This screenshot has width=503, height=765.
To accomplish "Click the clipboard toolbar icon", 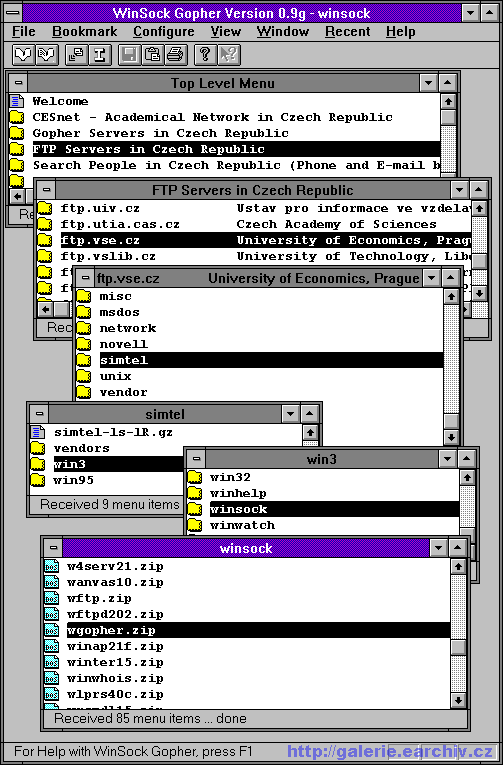I will point(153,55).
